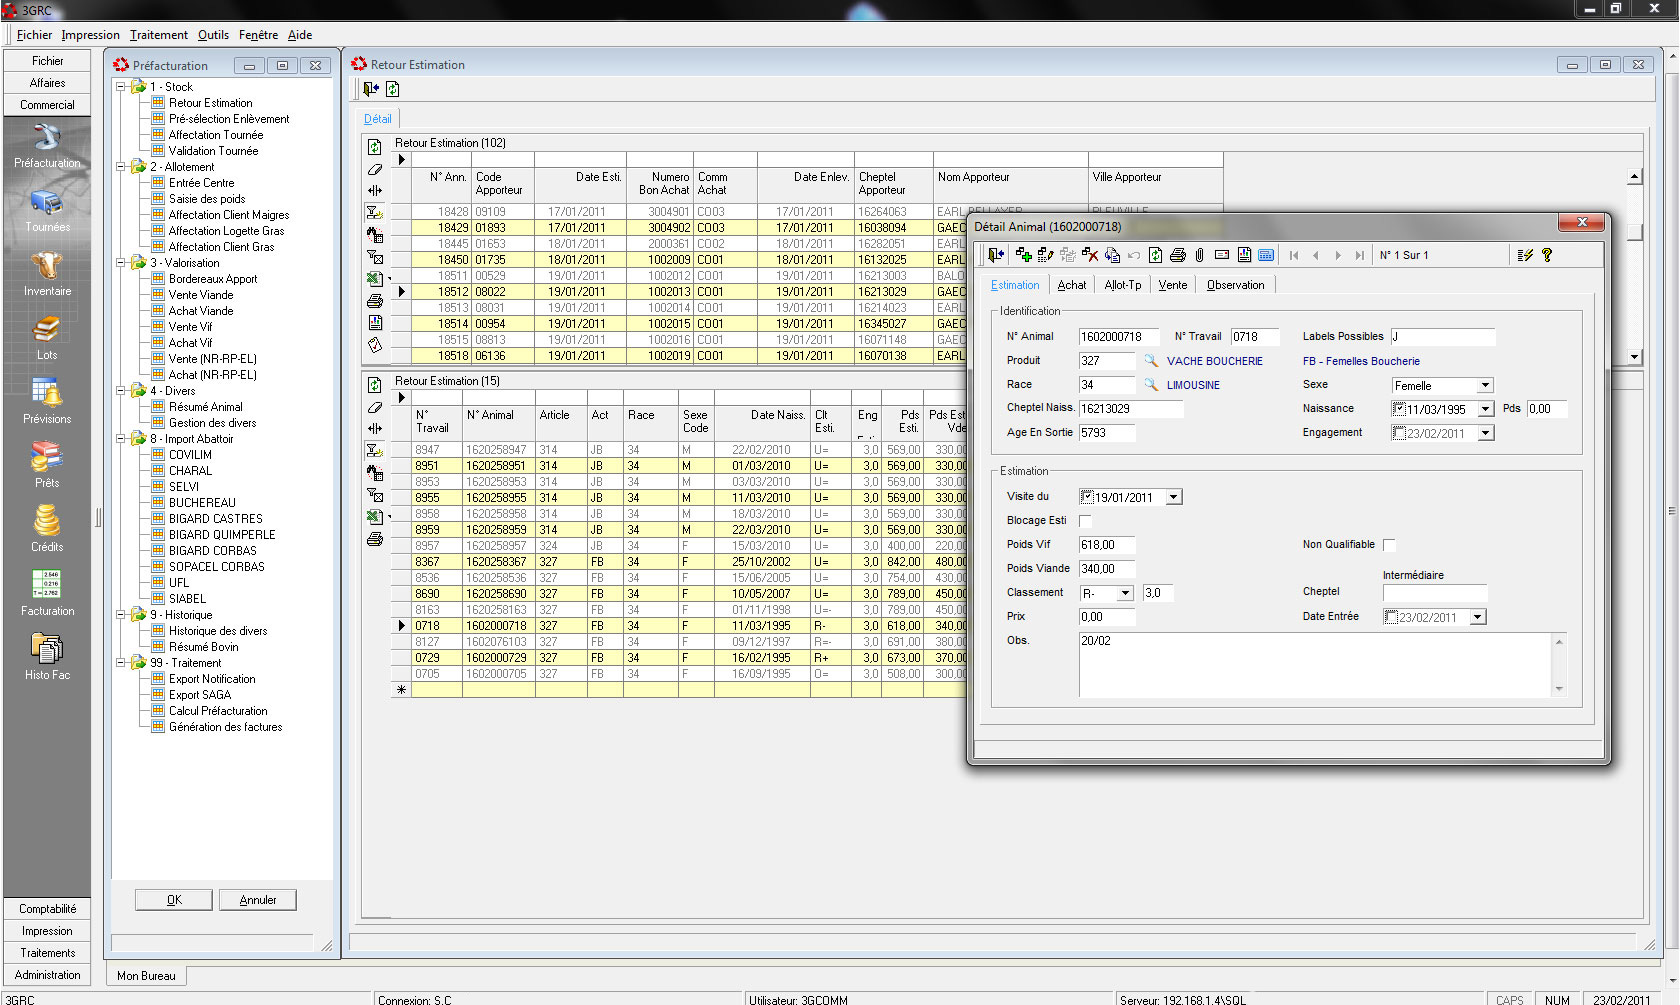1680x1005 pixels.
Task: Open the Comptabilité sidebar section
Action: click(x=47, y=909)
